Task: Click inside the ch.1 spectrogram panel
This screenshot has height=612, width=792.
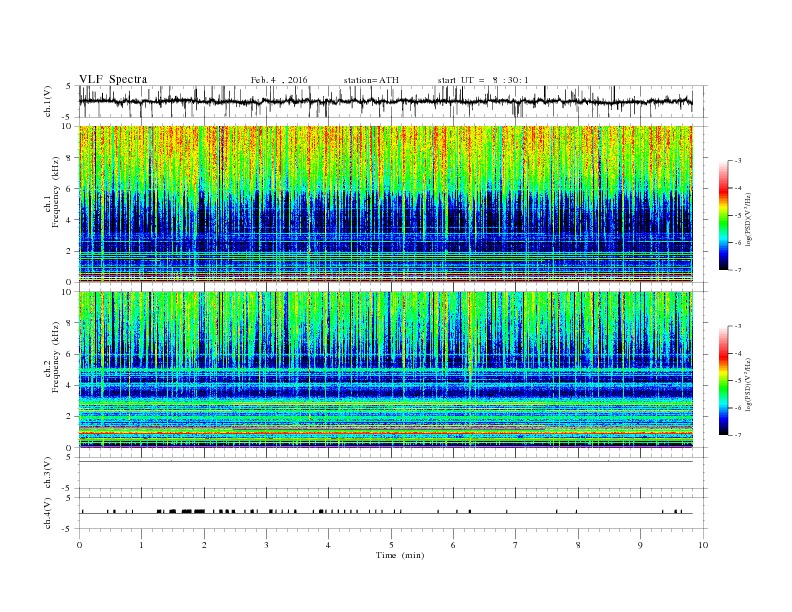Action: tap(386, 204)
